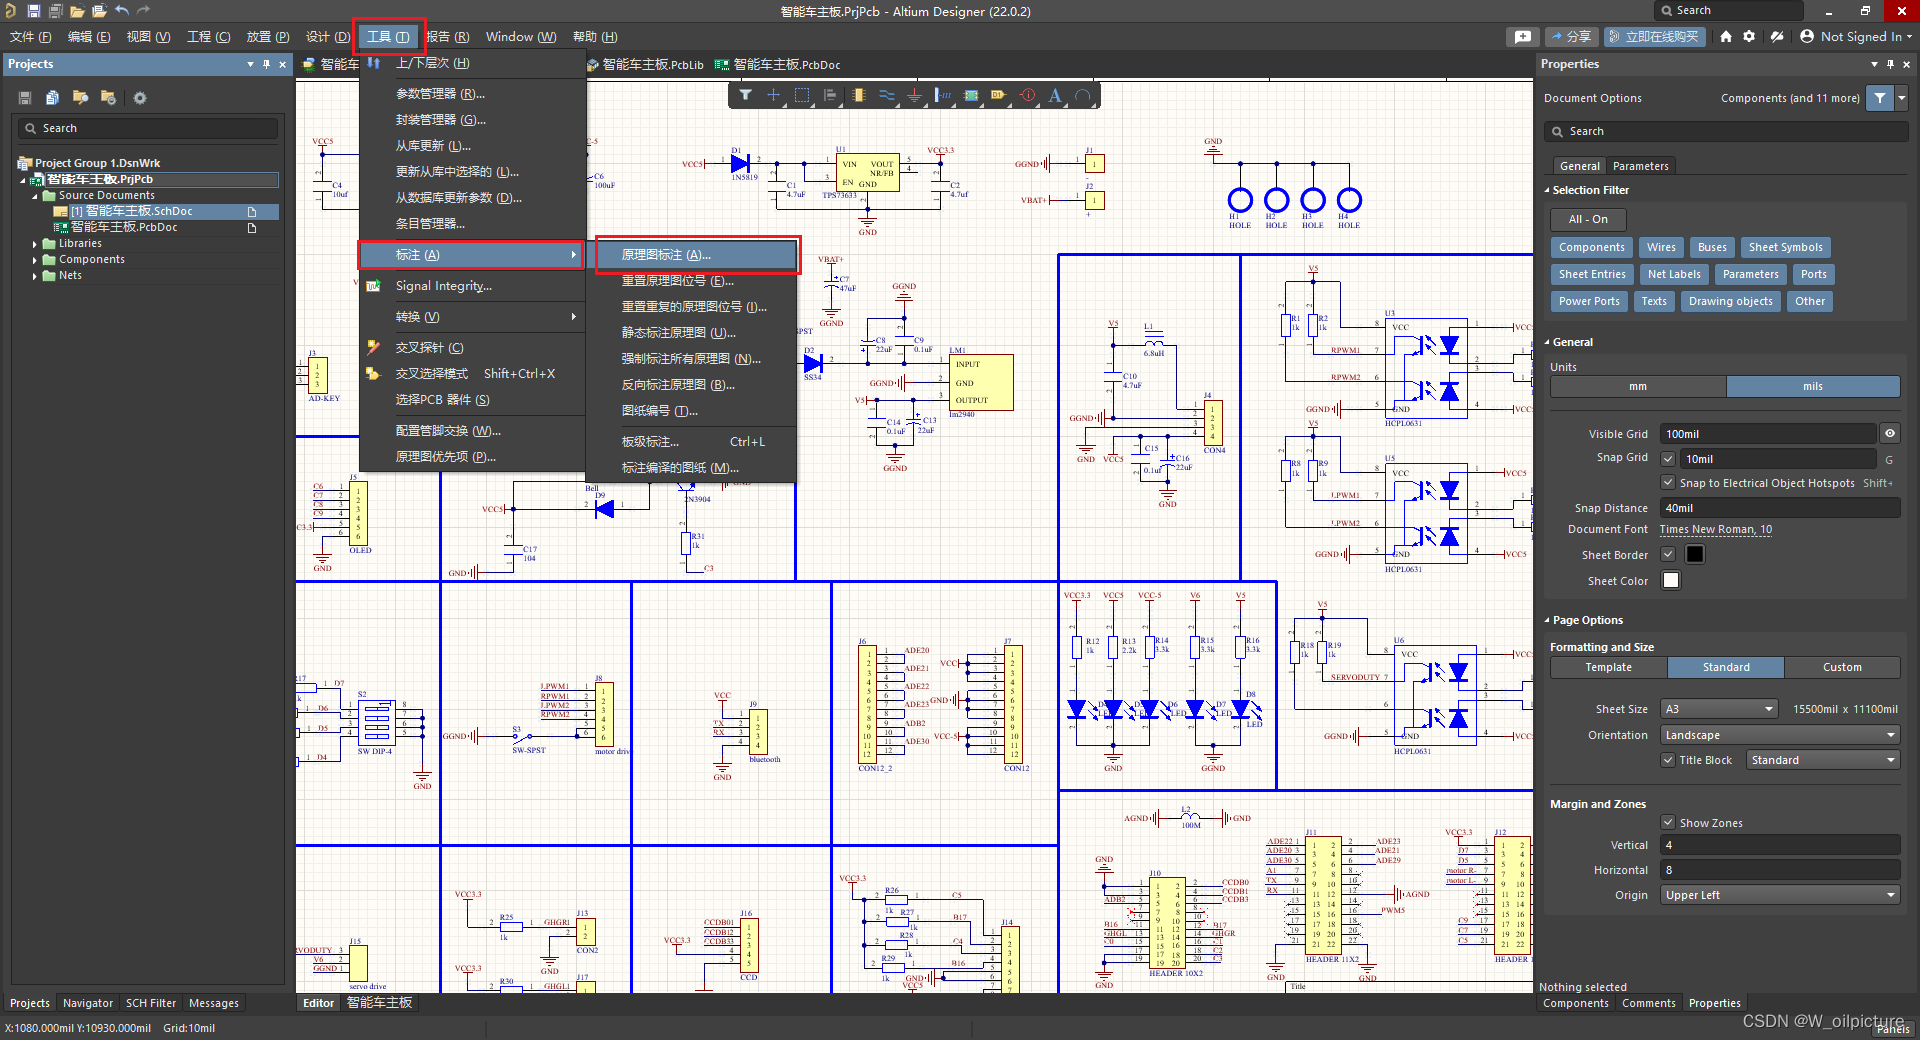This screenshot has height=1040, width=1920.
Task: Switch to the Parameters tab
Action: pos(1640,166)
